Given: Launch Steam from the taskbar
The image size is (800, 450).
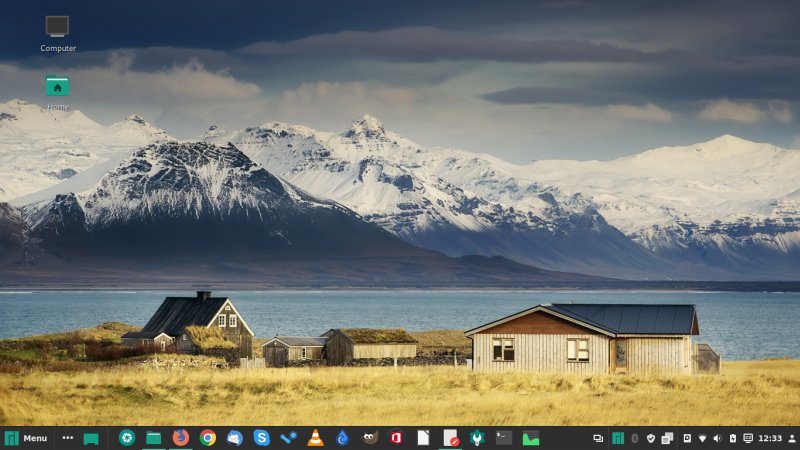Looking at the screenshot, I should (x=288, y=438).
